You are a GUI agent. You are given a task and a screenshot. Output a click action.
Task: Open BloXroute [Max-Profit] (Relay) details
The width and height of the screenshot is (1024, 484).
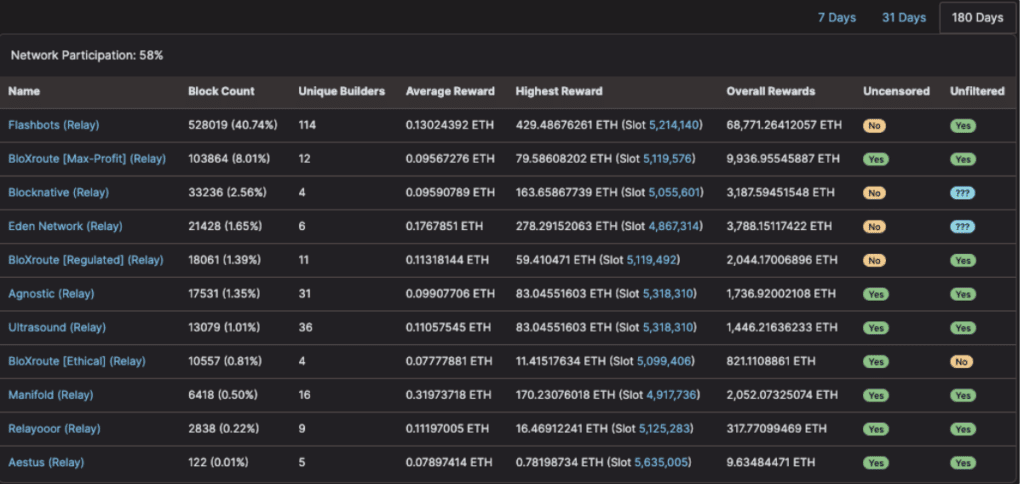point(86,159)
